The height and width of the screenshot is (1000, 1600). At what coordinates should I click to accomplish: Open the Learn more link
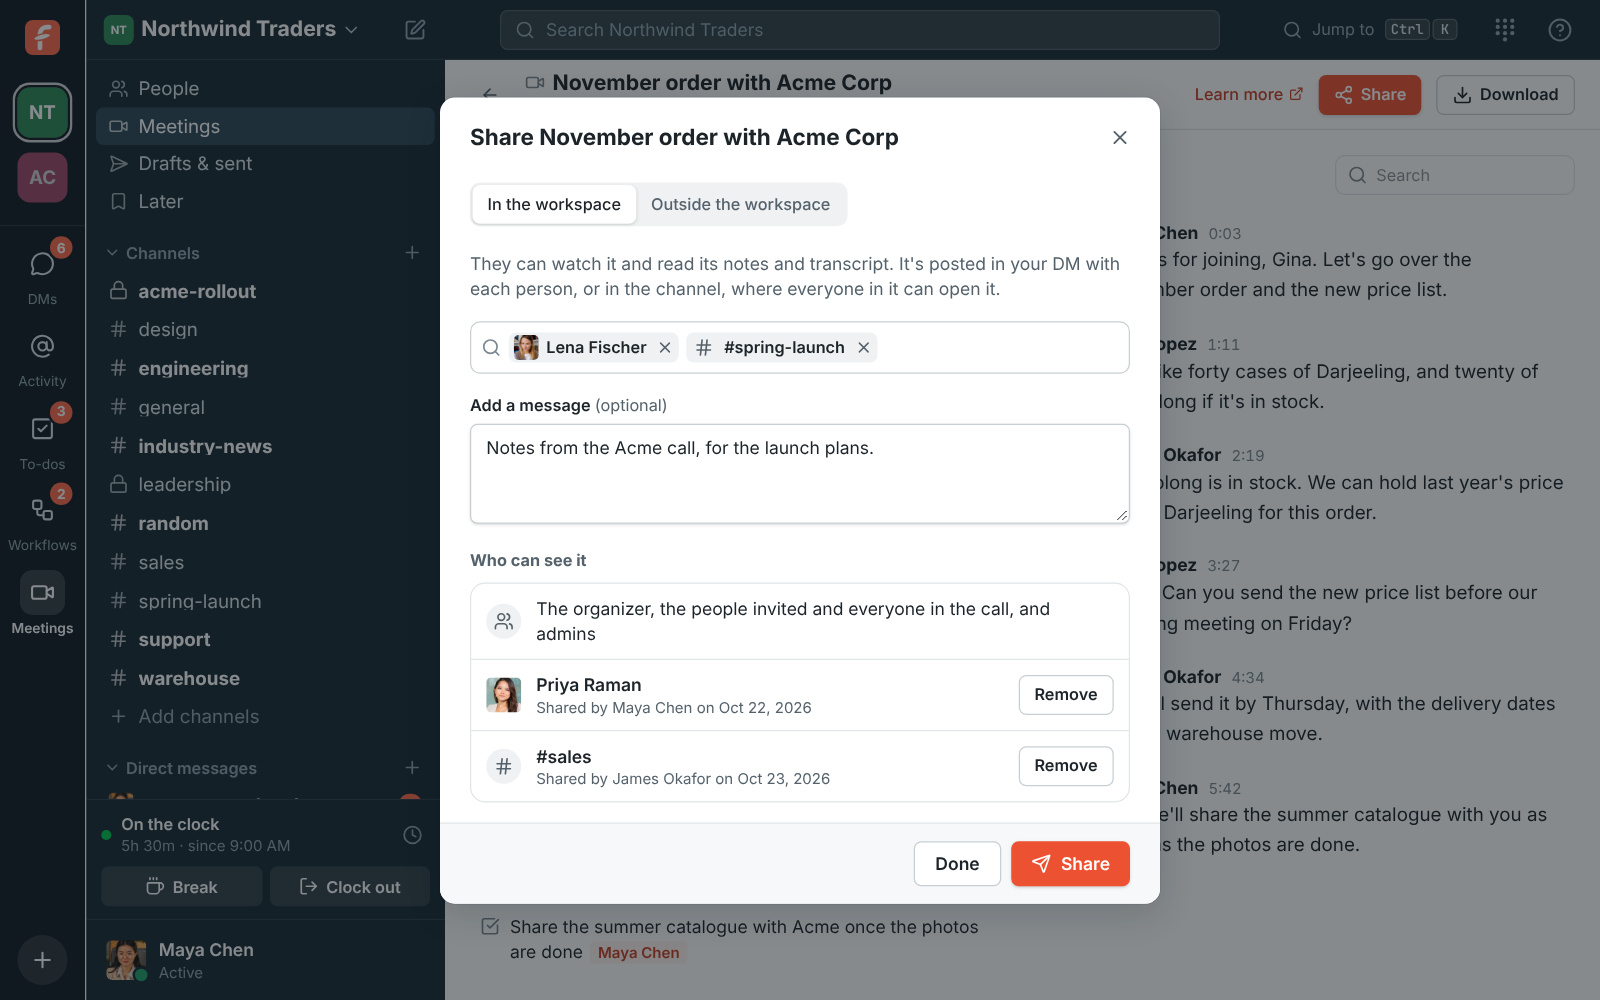(1249, 94)
